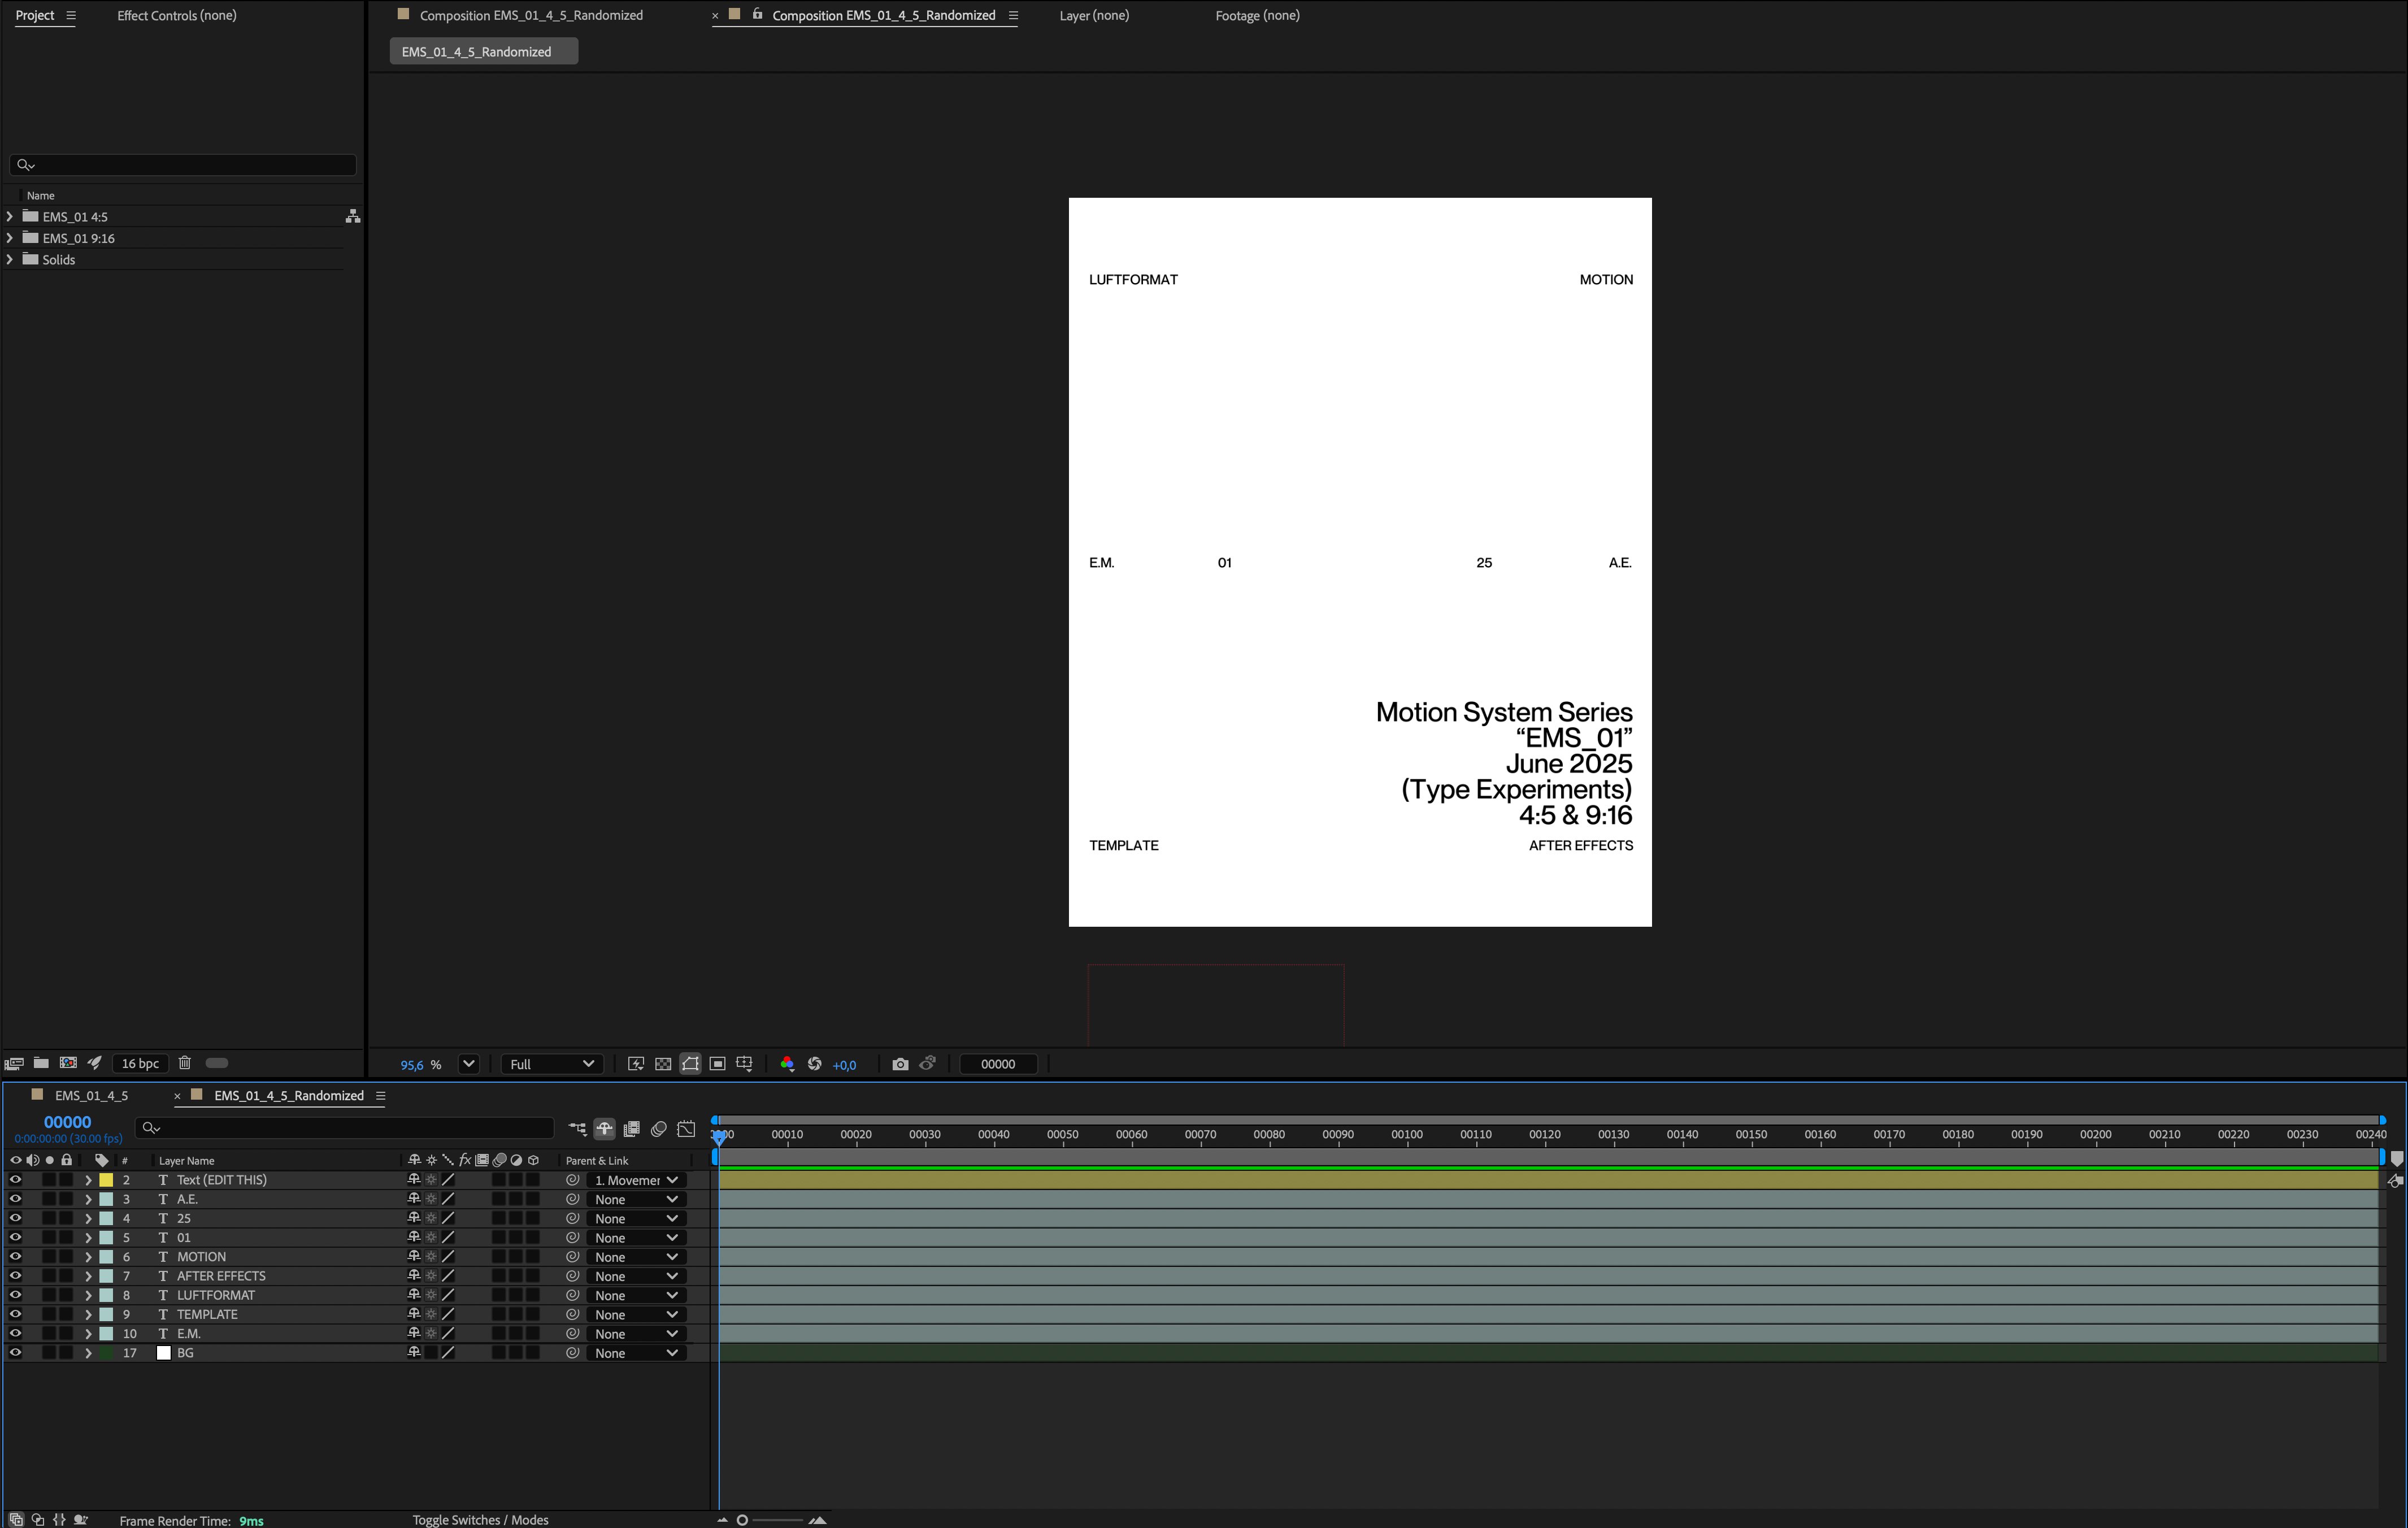Open parent dropdown for LUFTFORMAT layer
The height and width of the screenshot is (1528, 2408).
636,1295
